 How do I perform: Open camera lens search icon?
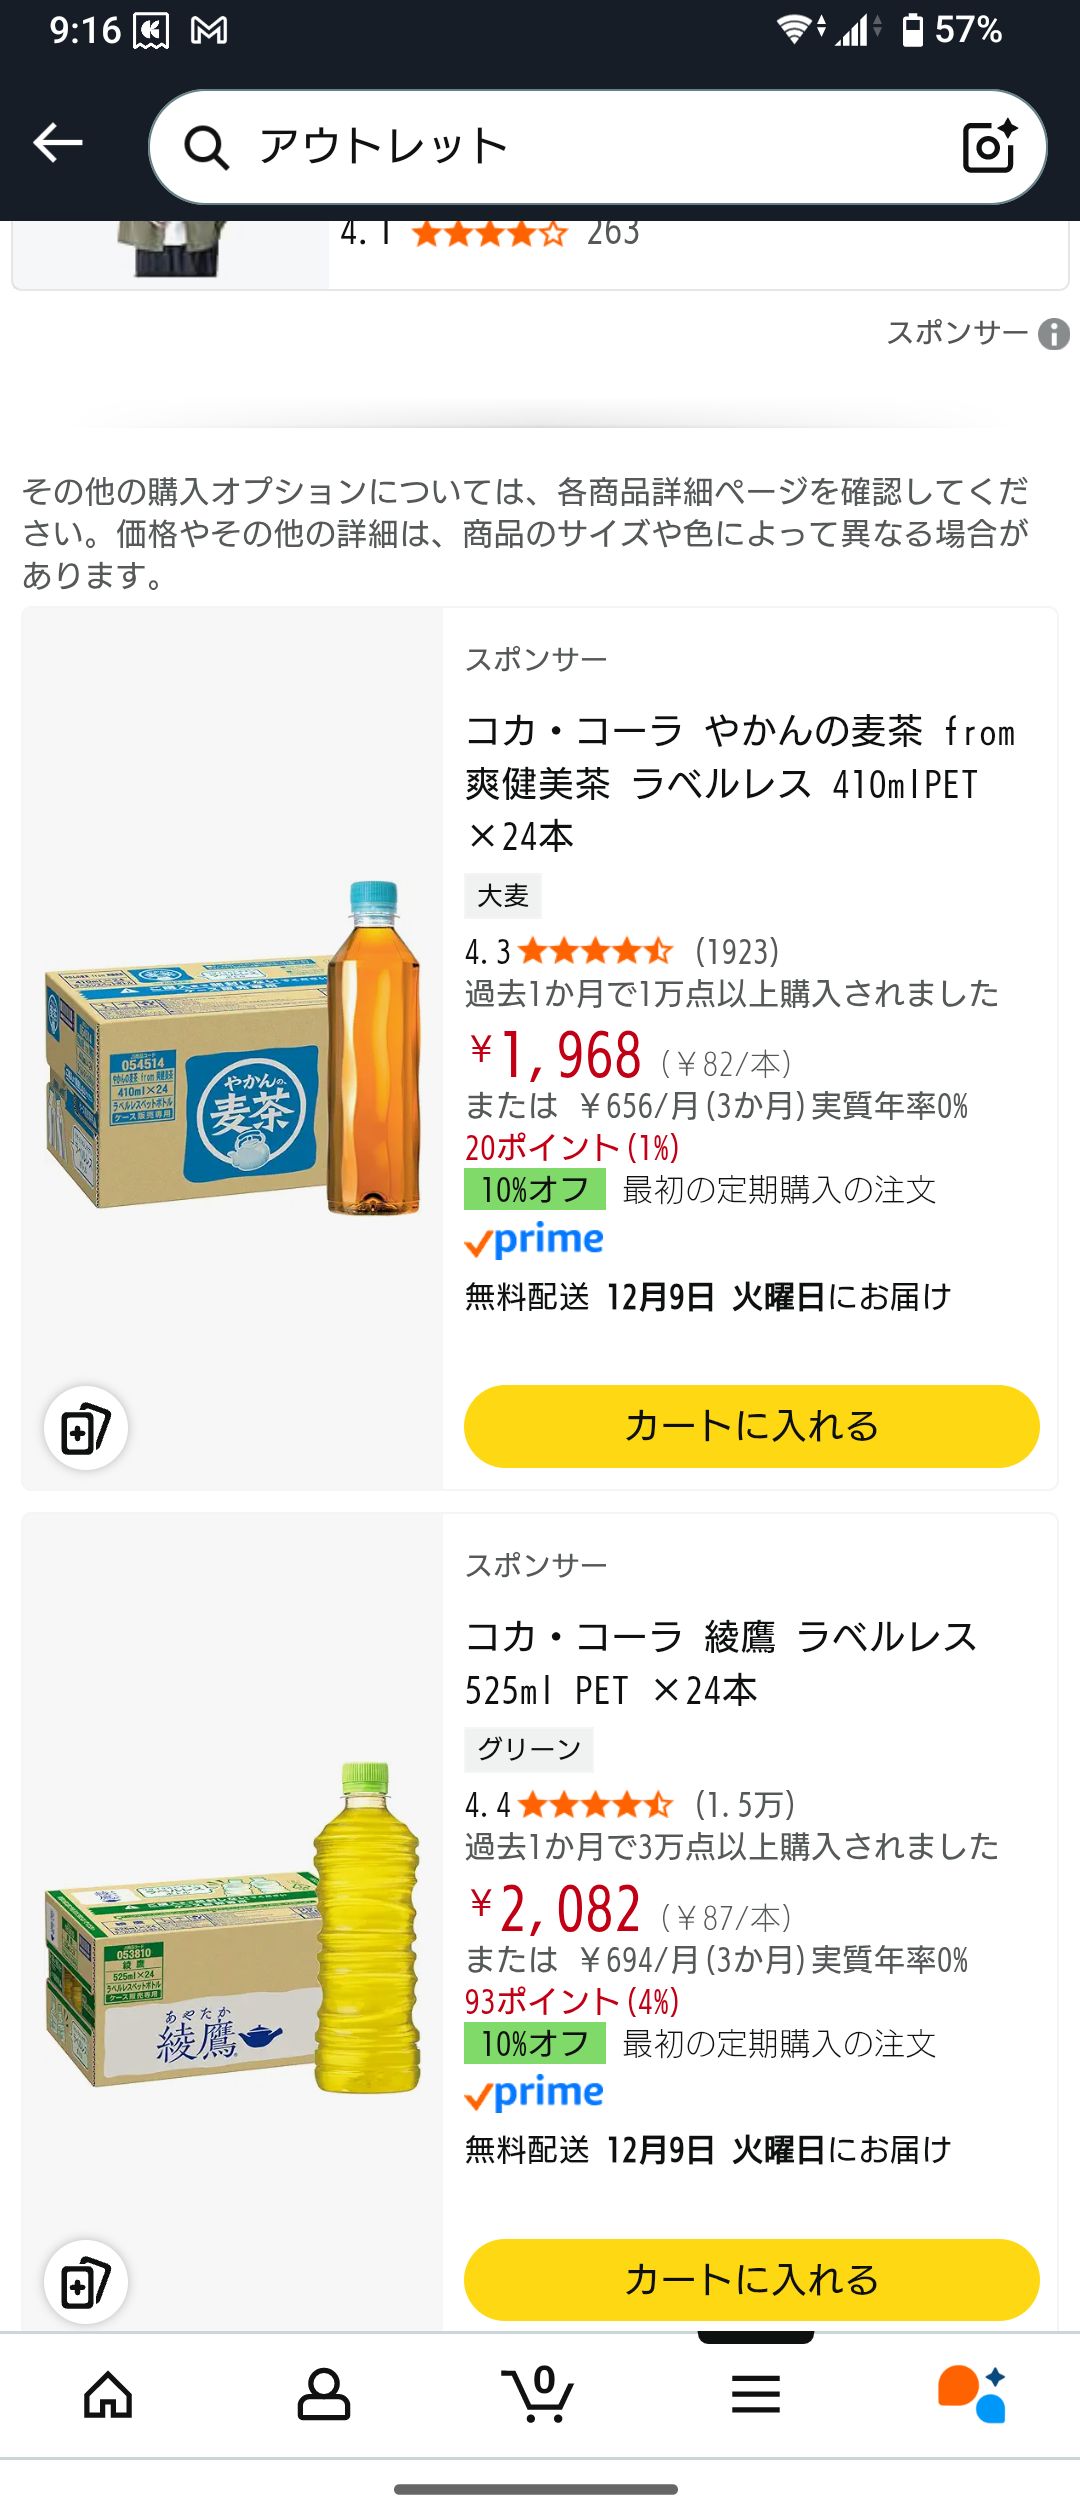click(988, 147)
